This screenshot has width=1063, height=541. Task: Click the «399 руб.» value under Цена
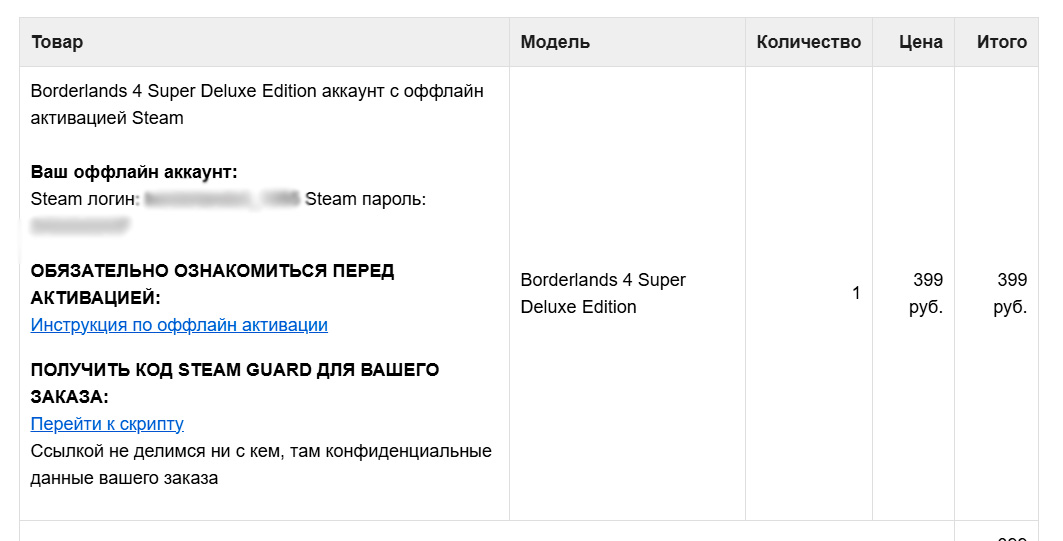927,293
